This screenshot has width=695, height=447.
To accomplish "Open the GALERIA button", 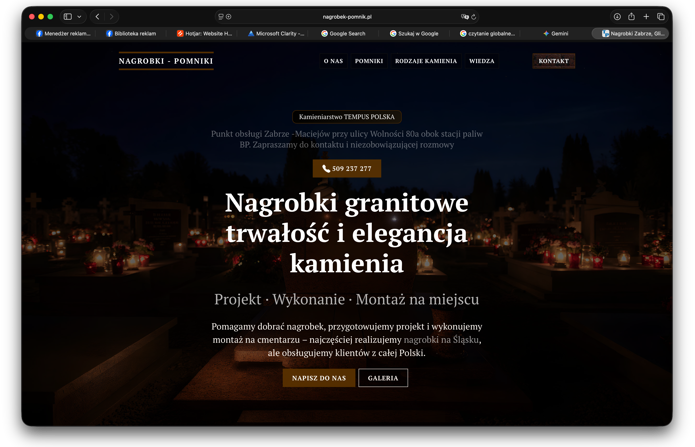I will [383, 378].
